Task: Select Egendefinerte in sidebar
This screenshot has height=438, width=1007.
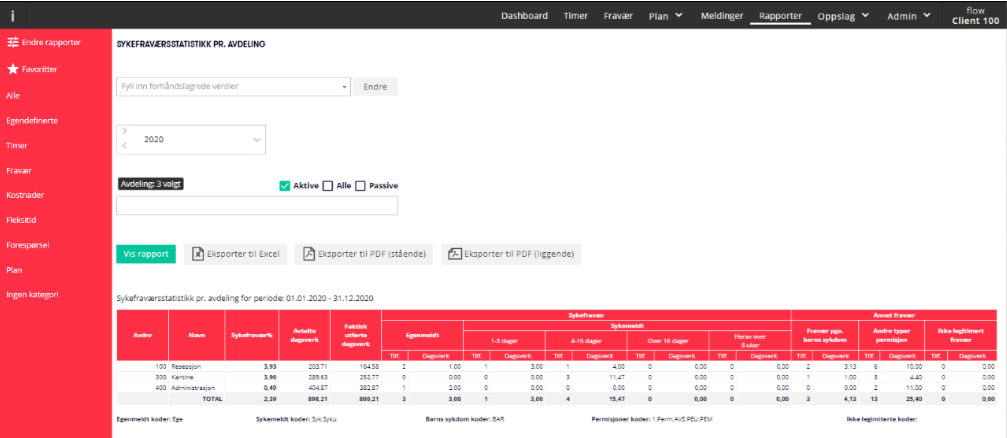Action: (x=32, y=120)
